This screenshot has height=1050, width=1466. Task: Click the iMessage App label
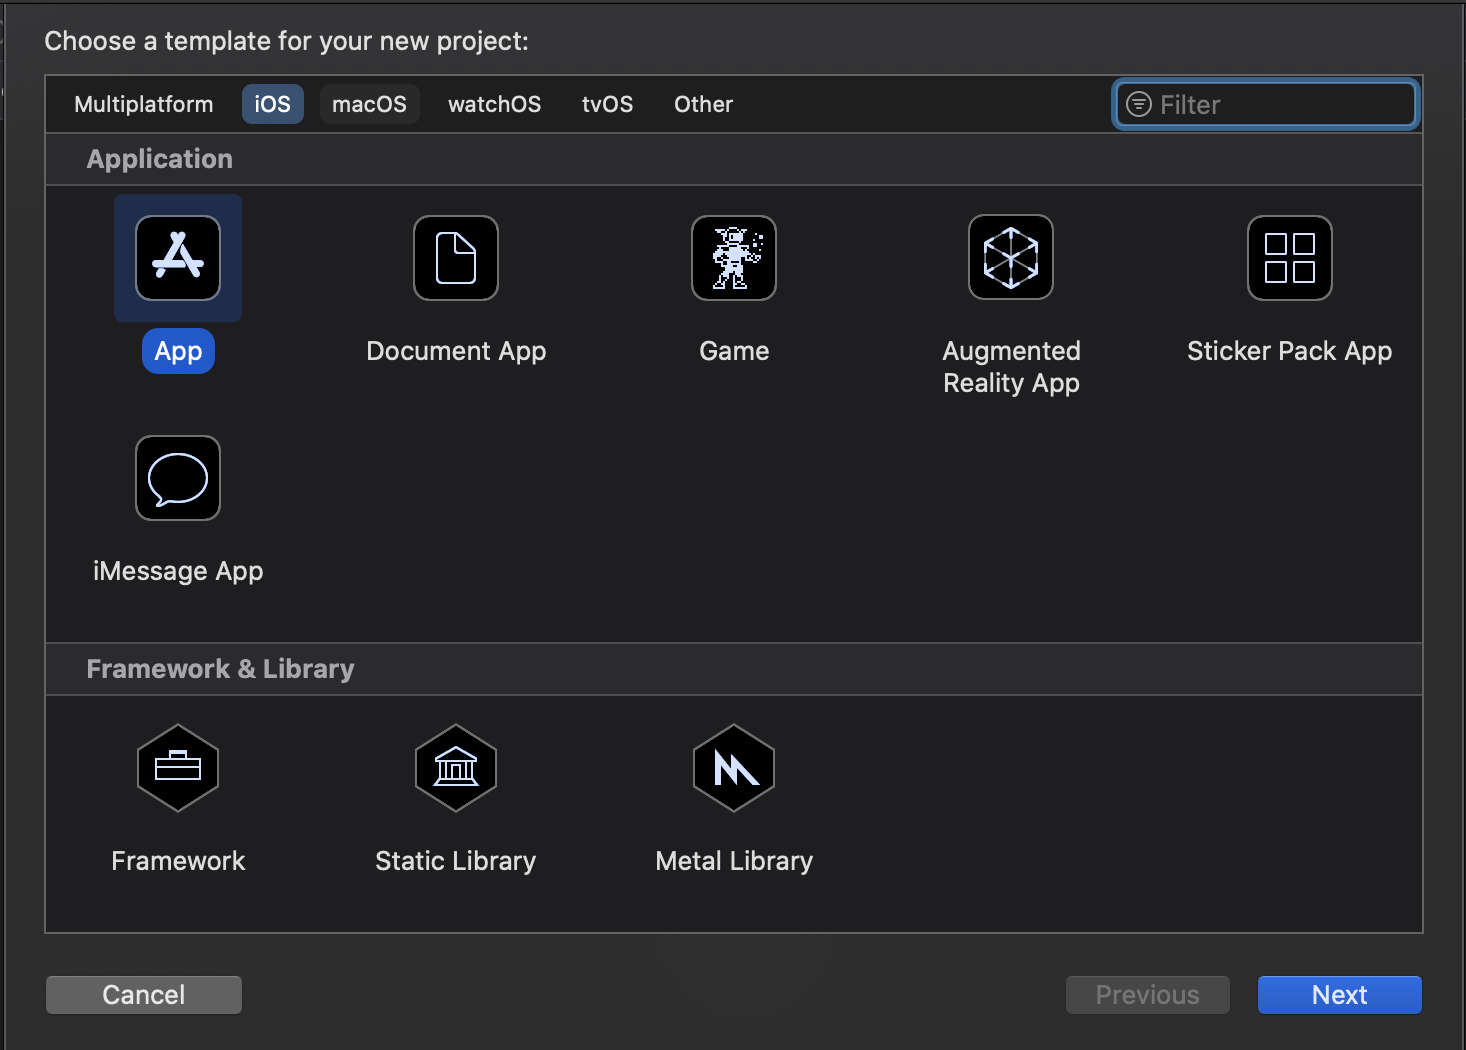(x=178, y=571)
